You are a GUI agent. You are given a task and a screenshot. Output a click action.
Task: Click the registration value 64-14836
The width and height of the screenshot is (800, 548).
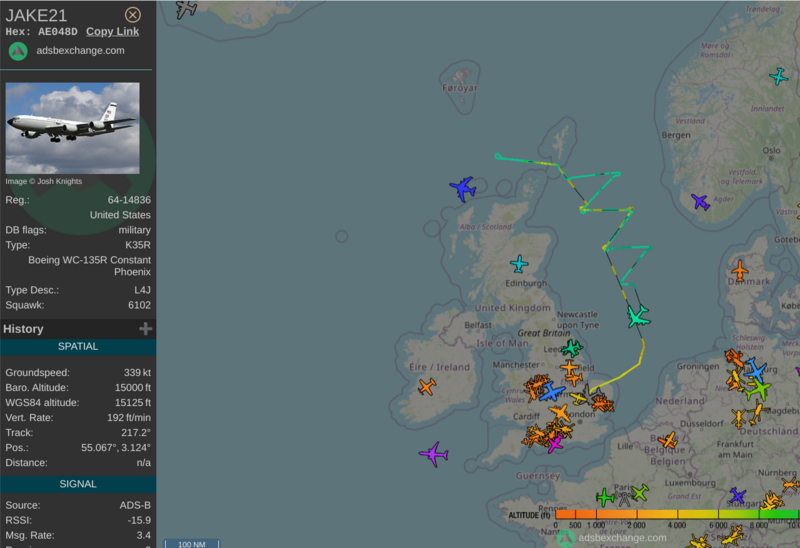pyautogui.click(x=129, y=200)
